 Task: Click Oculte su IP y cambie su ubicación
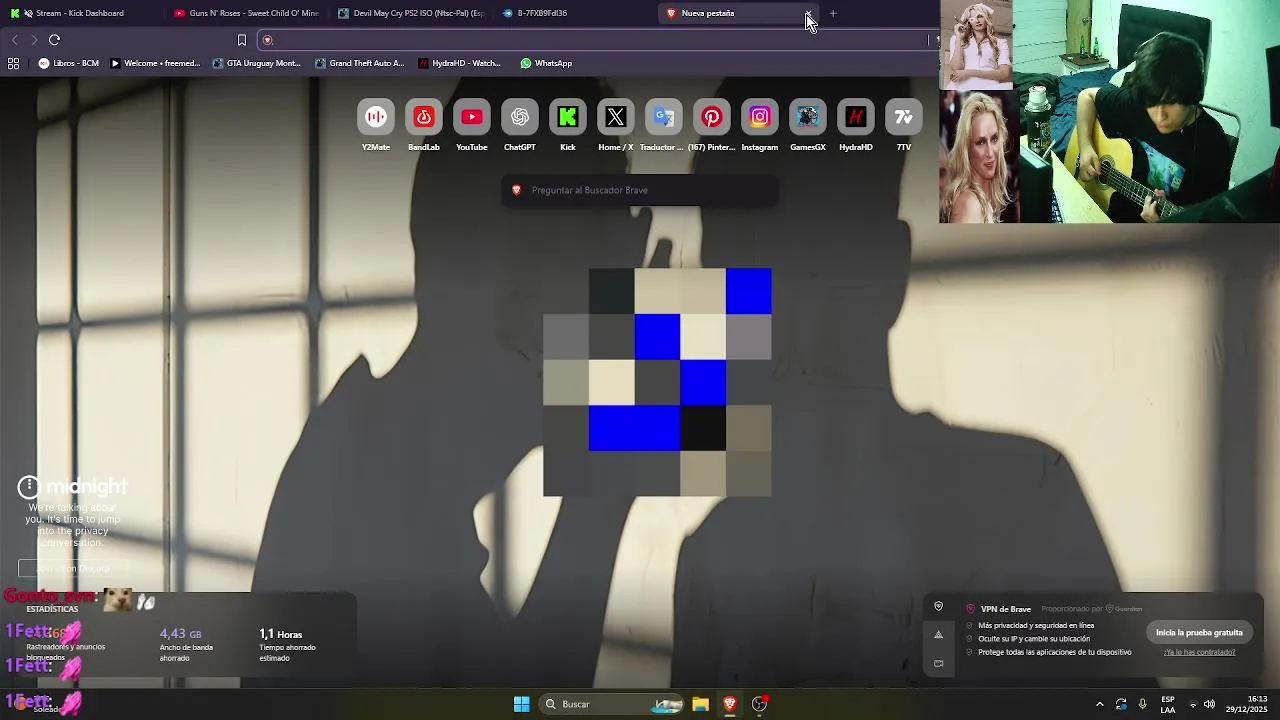(1034, 639)
